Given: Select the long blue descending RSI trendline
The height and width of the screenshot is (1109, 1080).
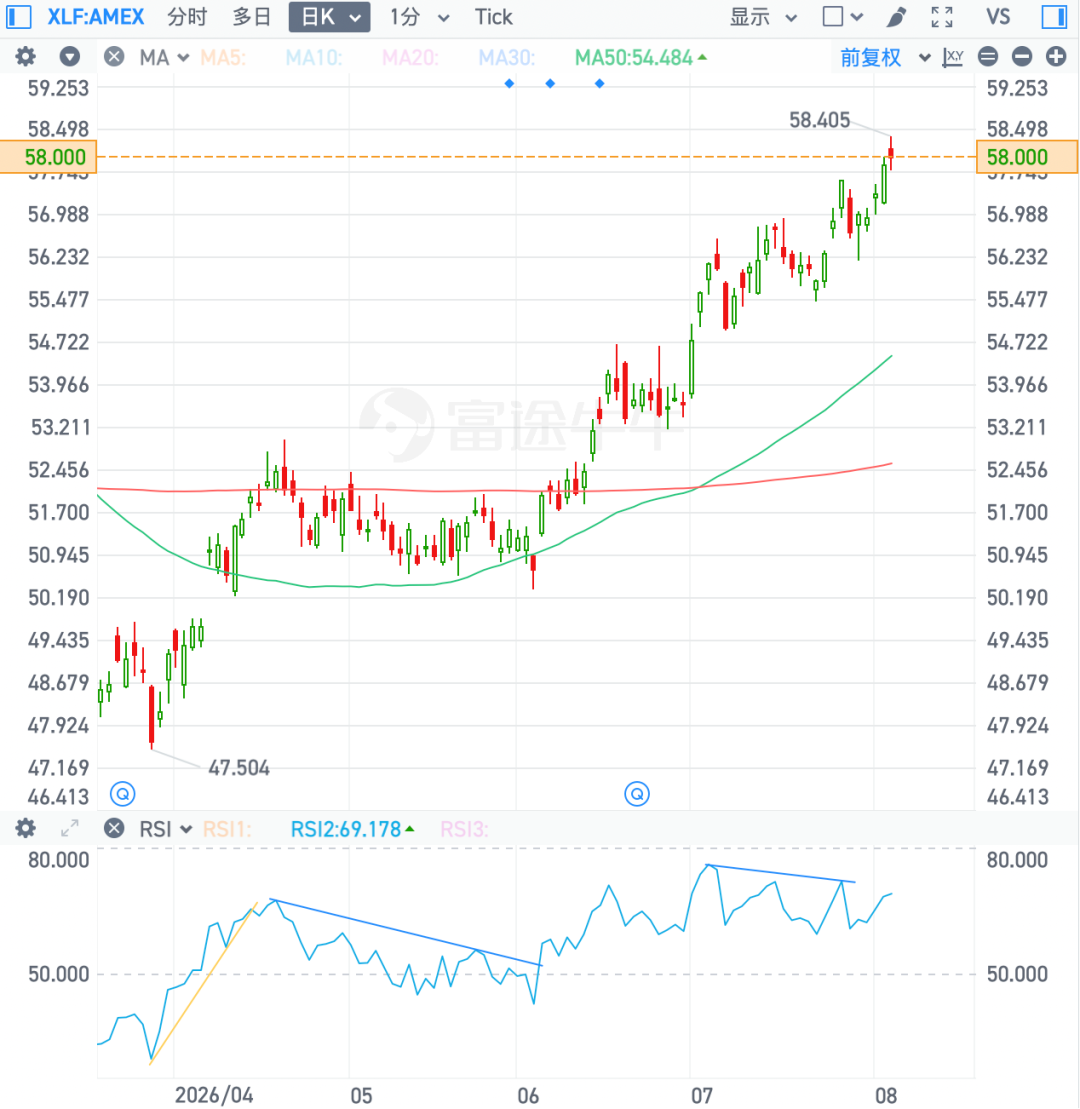Looking at the screenshot, I should coord(406,933).
